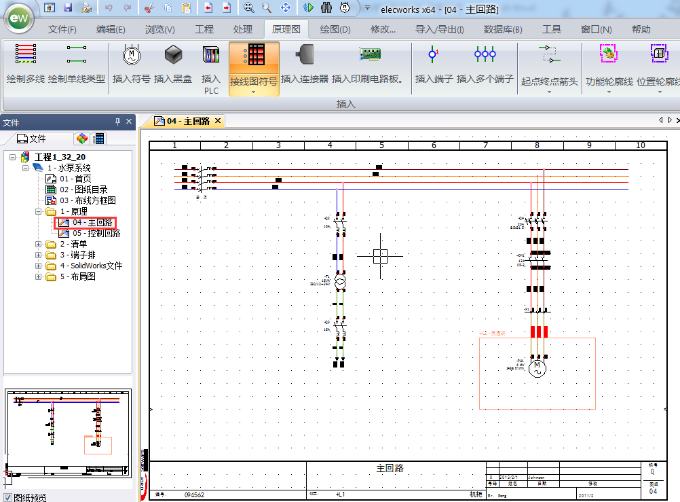The height and width of the screenshot is (502, 680).
Task: Click the 插入连接器 (insert connector) icon
Action: click(x=304, y=62)
